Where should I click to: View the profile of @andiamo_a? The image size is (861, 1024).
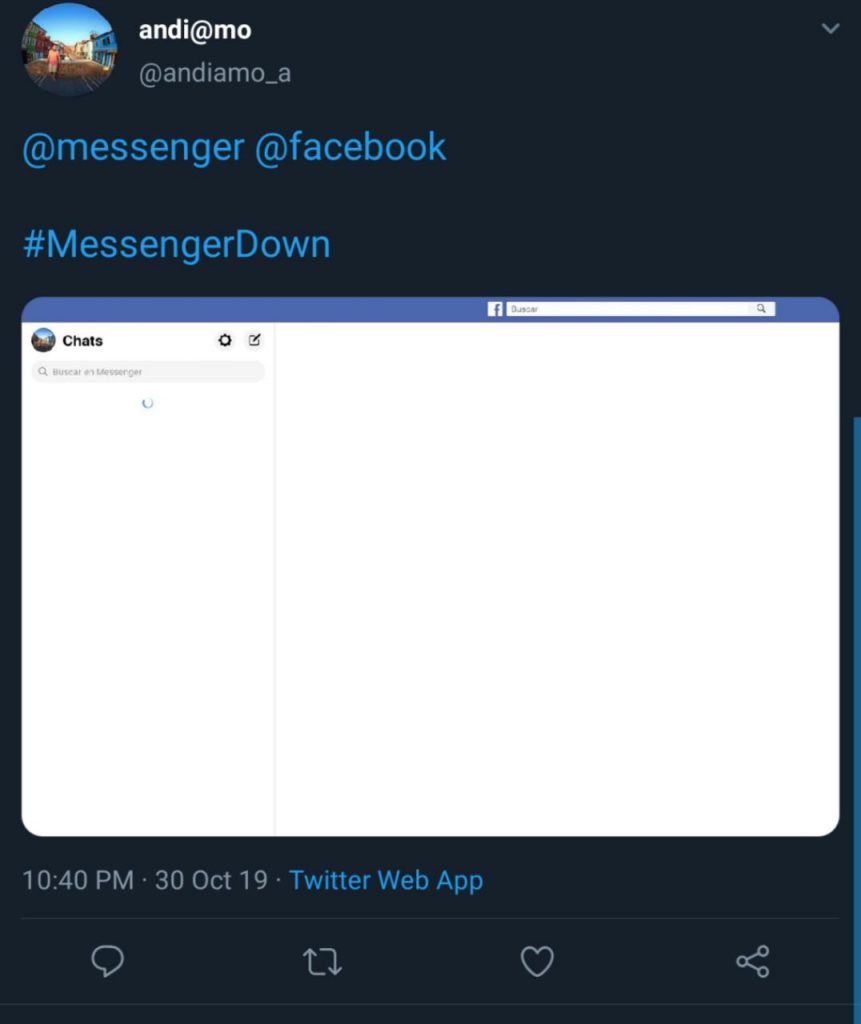pyautogui.click(x=216, y=72)
